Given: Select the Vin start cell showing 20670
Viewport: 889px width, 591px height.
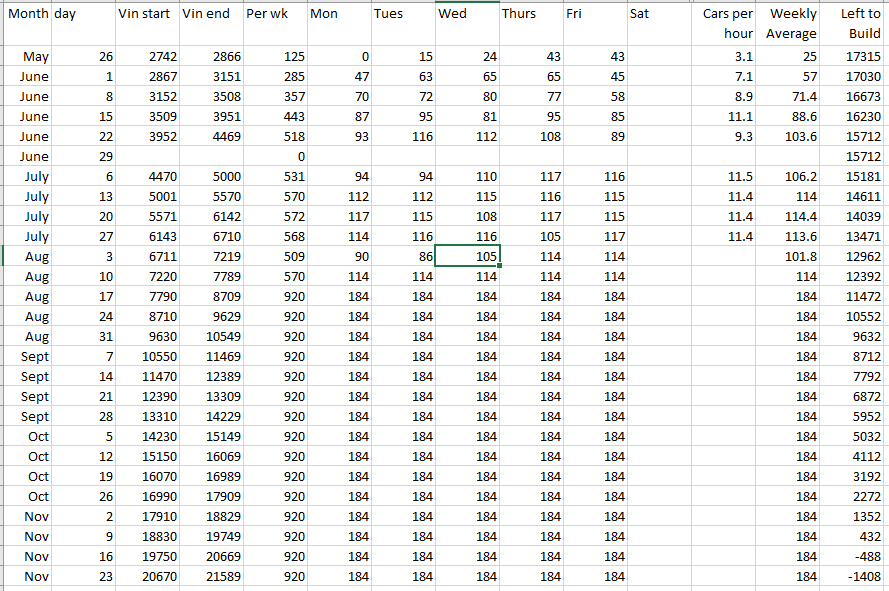Looking at the screenshot, I should click(147, 577).
